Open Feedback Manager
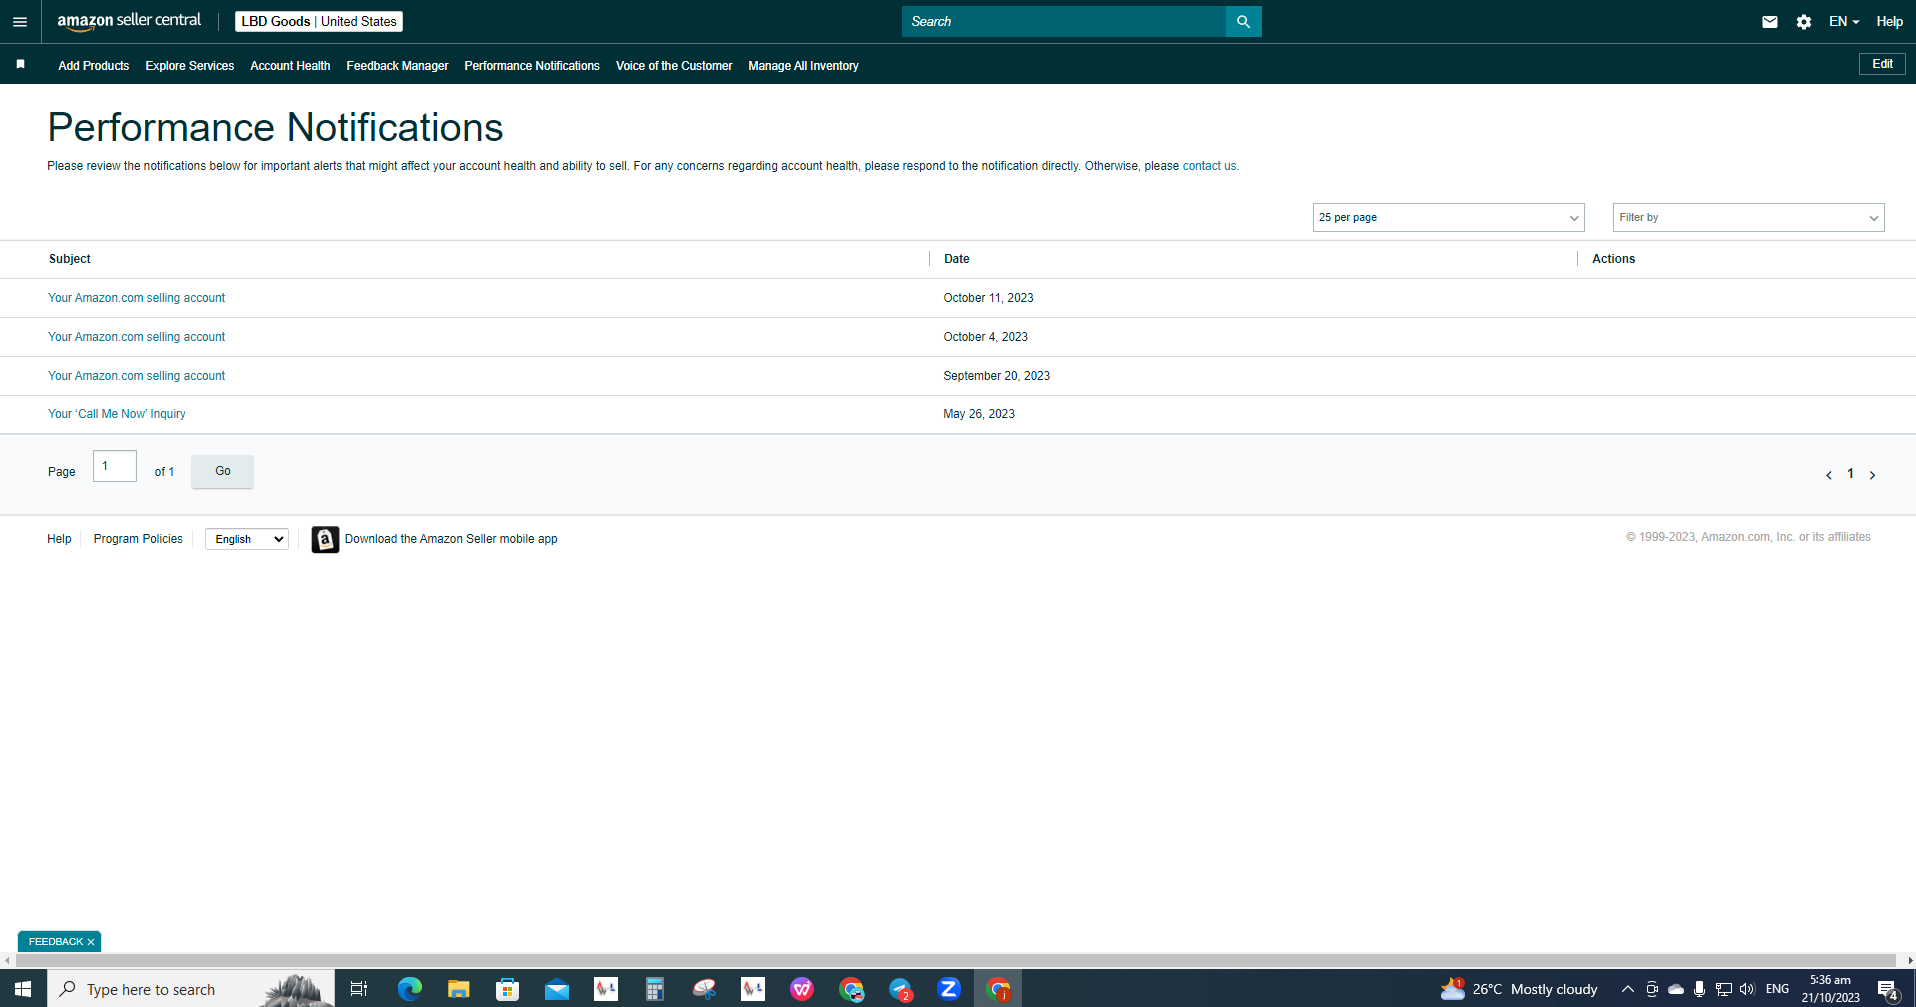The width and height of the screenshot is (1916, 1007). [x=397, y=66]
